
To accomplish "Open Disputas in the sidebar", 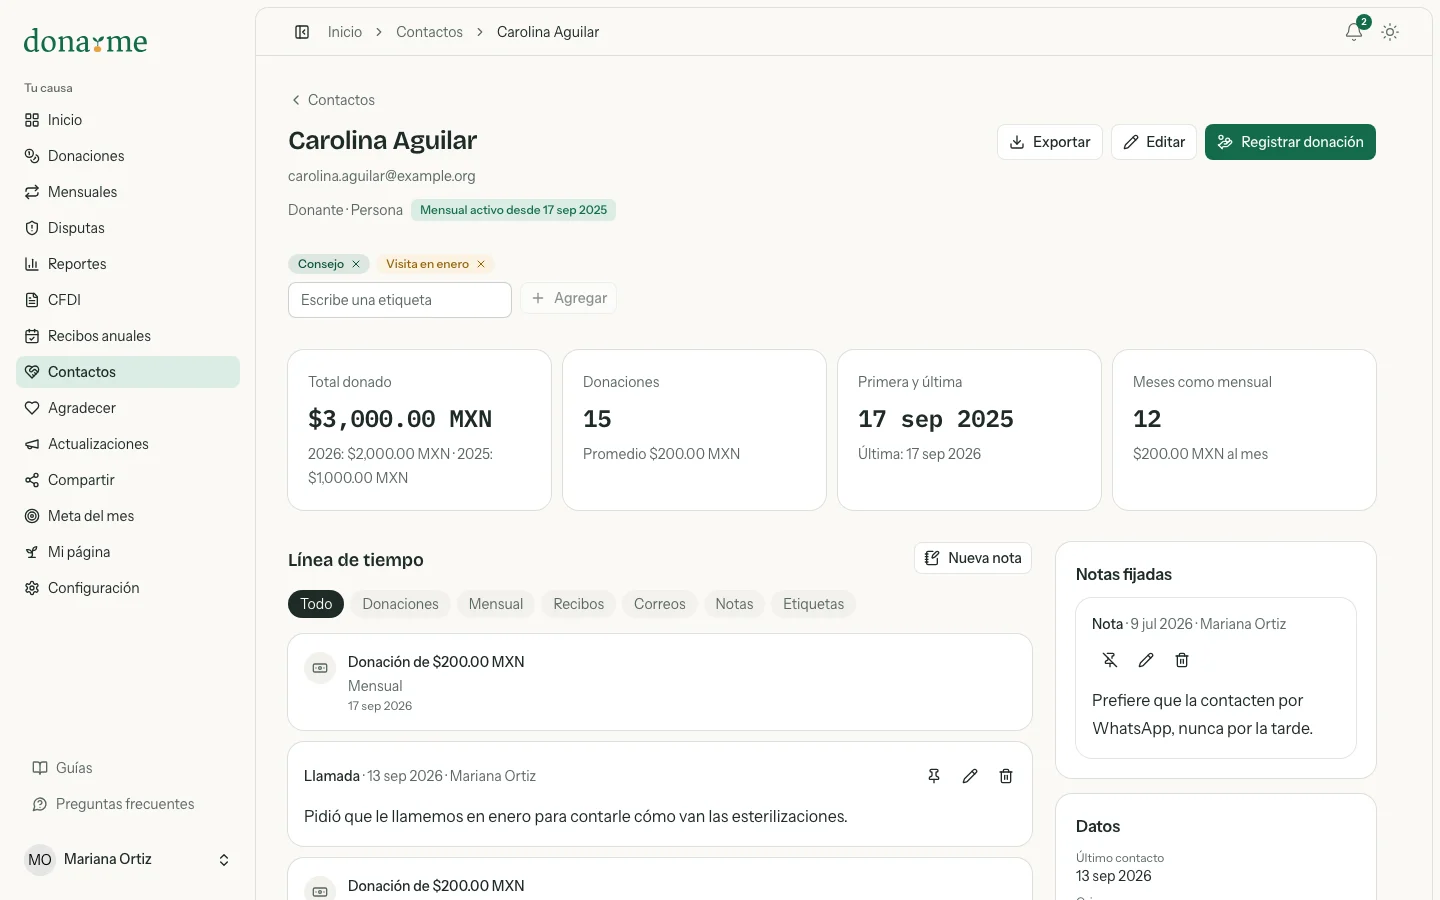I will point(128,228).
